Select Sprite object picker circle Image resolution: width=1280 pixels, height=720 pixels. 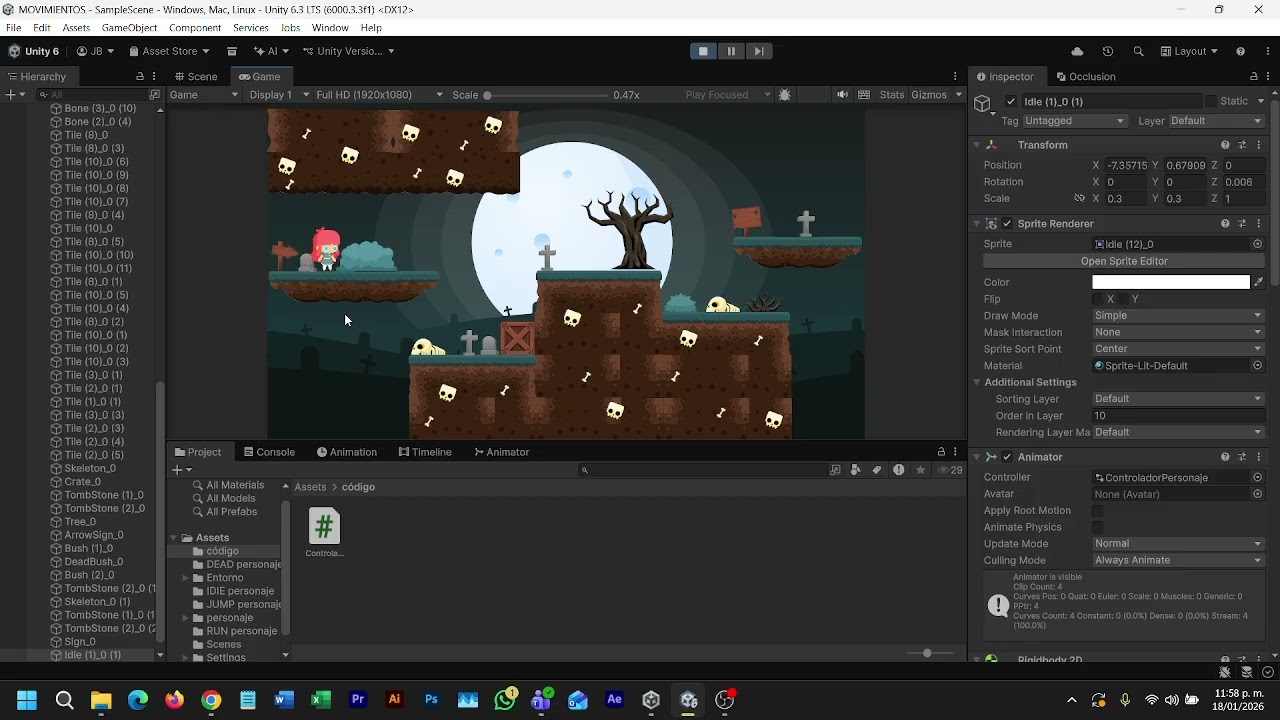click(x=1257, y=244)
